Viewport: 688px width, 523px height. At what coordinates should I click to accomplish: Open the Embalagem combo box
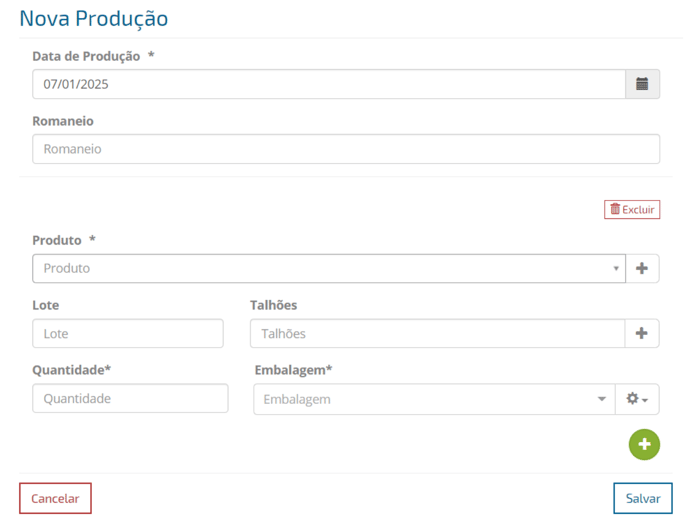(x=434, y=399)
